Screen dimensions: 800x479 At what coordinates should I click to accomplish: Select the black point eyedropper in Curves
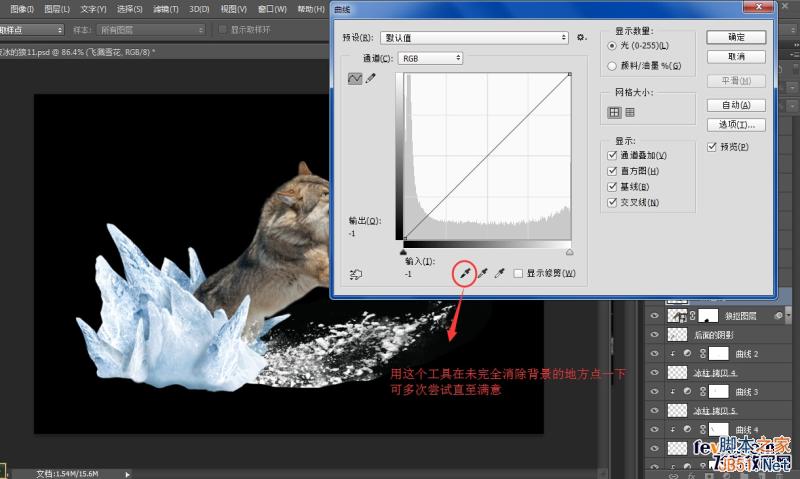[465, 273]
